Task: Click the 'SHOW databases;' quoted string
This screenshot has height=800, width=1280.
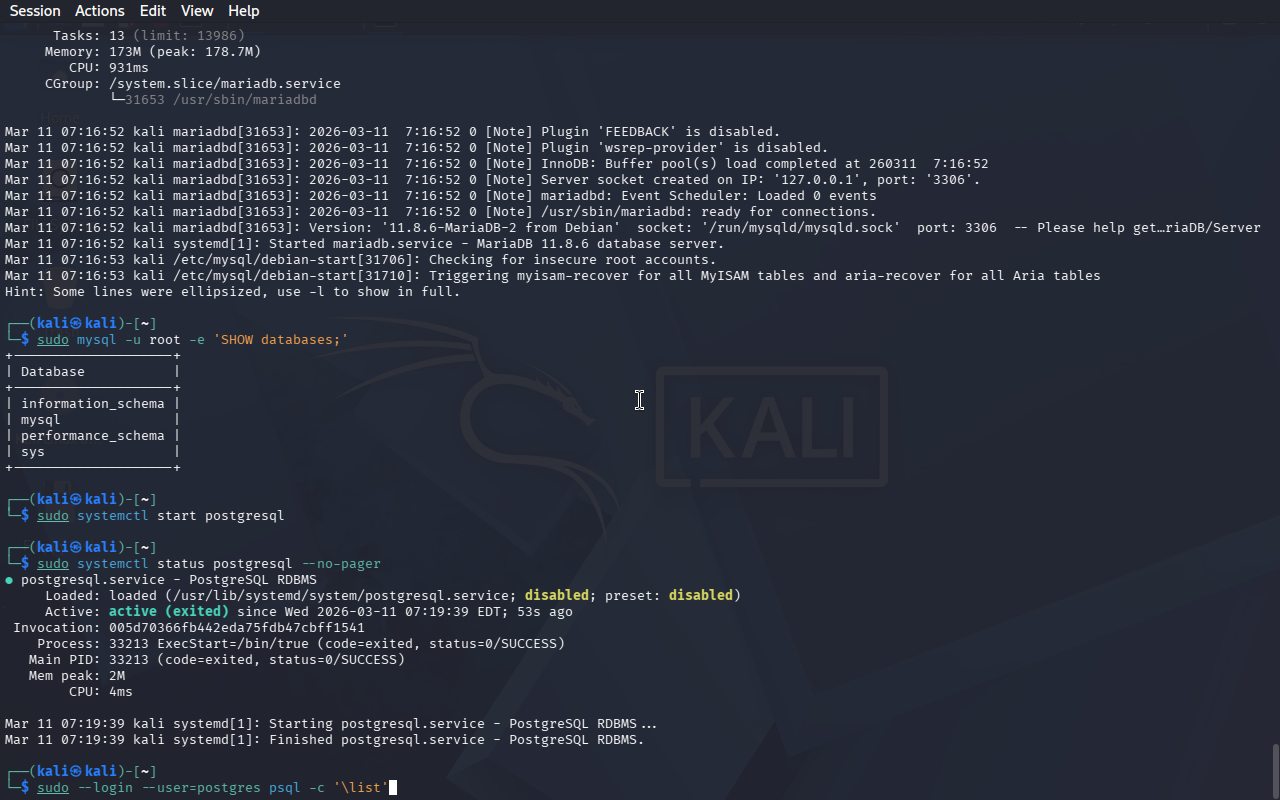Action: [280, 340]
